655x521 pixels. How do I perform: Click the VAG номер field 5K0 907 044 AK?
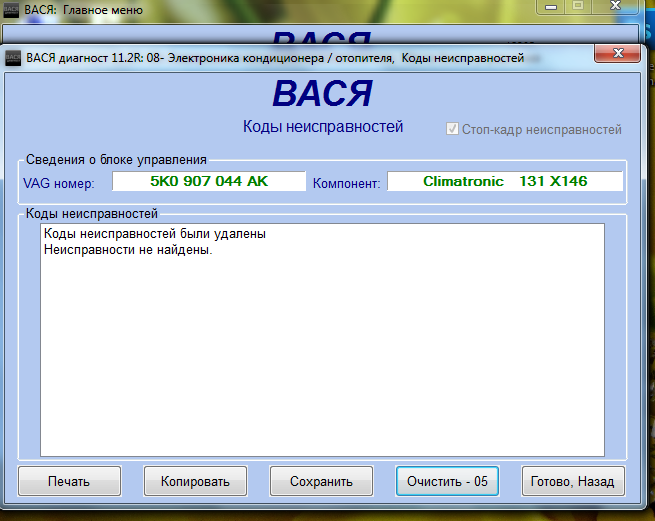pyautogui.click(x=209, y=181)
